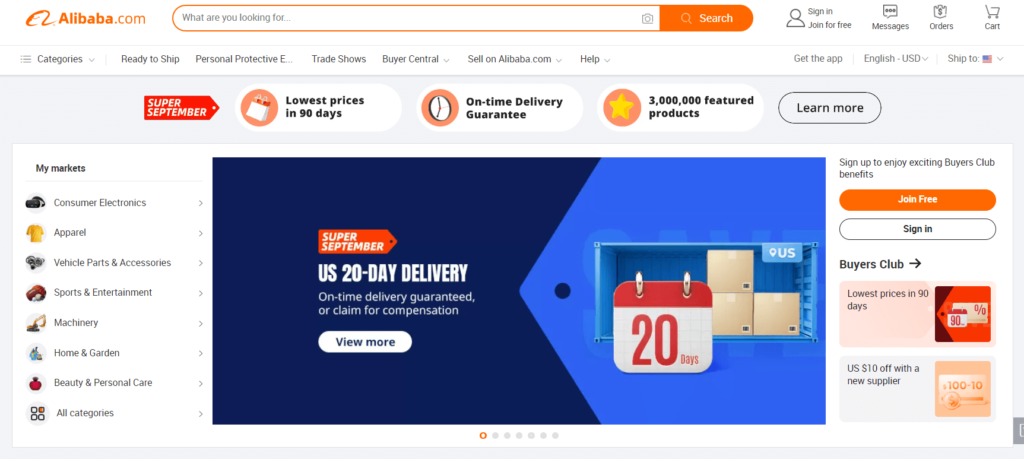Open the English - USD language dropdown
The width and height of the screenshot is (1024, 459).
pos(896,59)
